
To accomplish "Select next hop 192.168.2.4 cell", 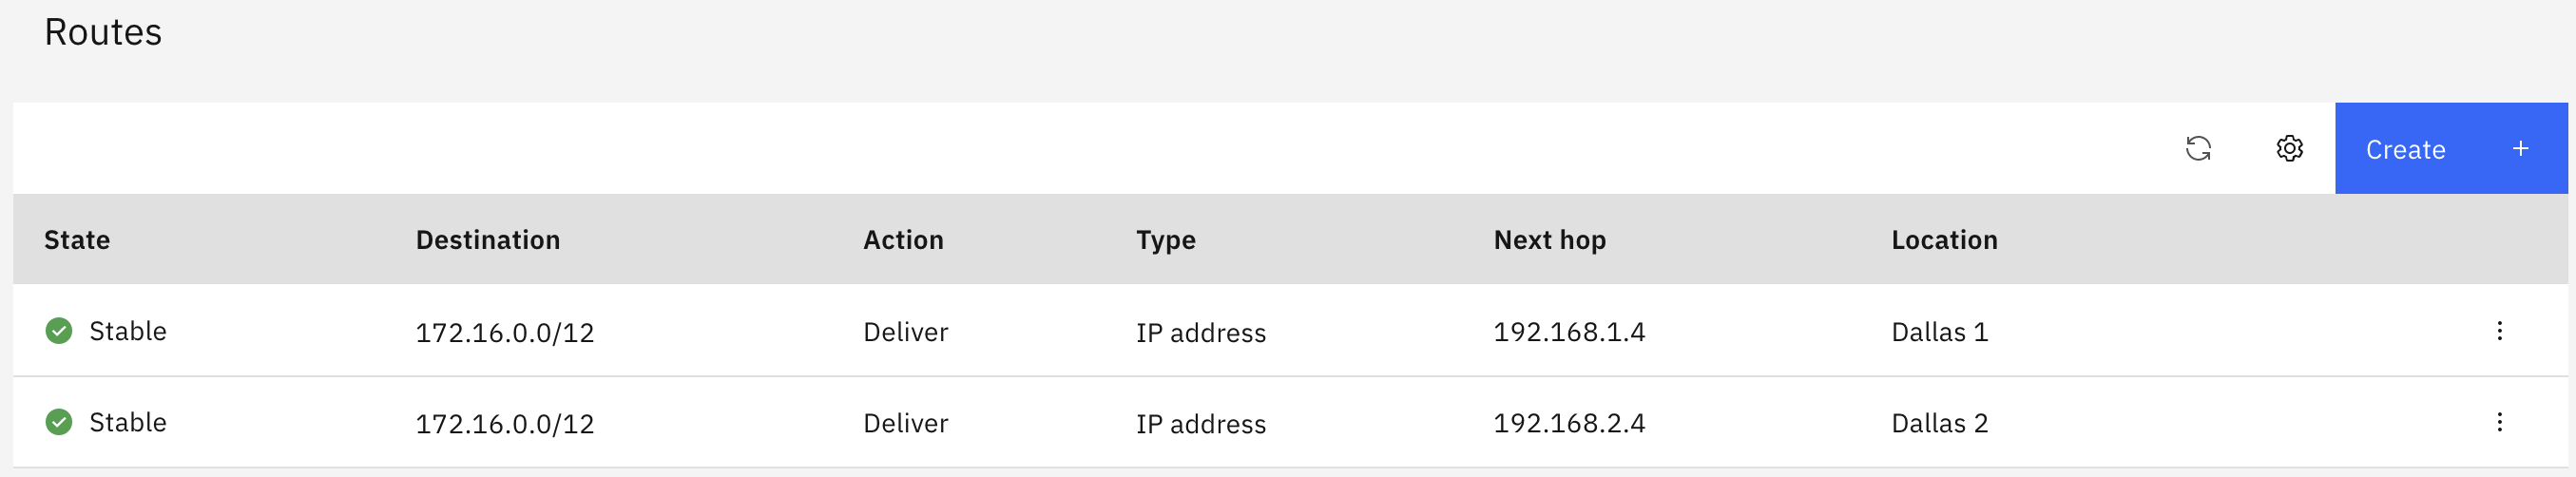I will pyautogui.click(x=1569, y=423).
